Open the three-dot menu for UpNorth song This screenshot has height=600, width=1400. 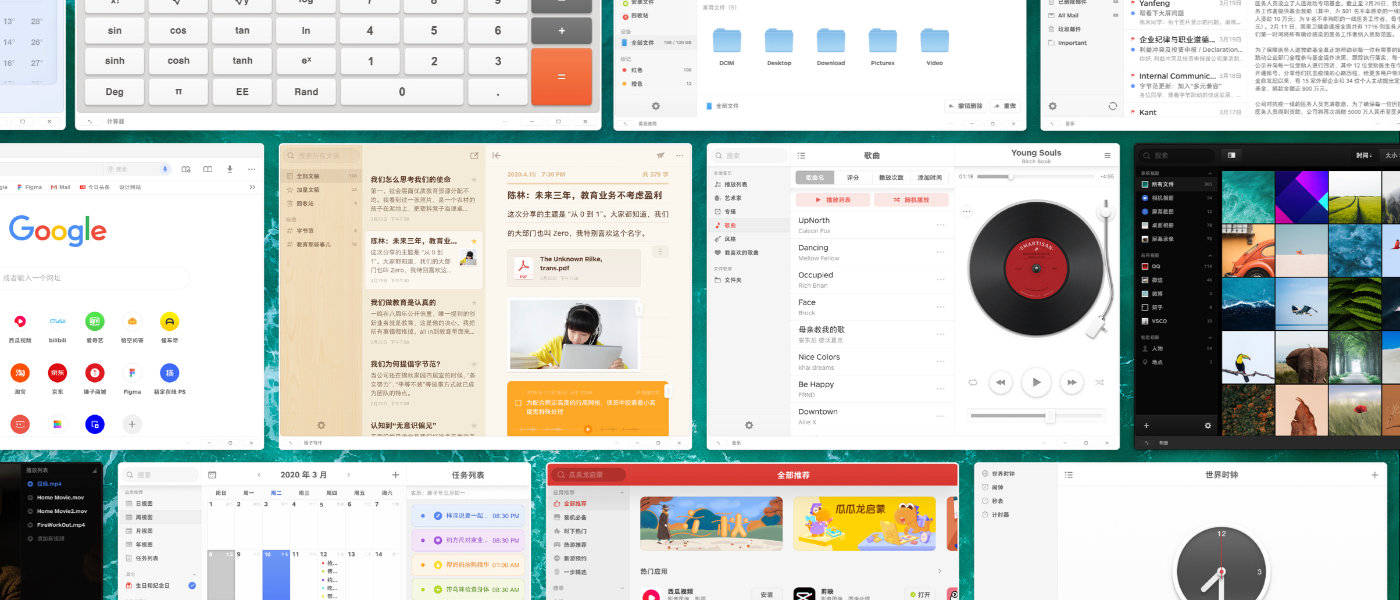click(940, 225)
